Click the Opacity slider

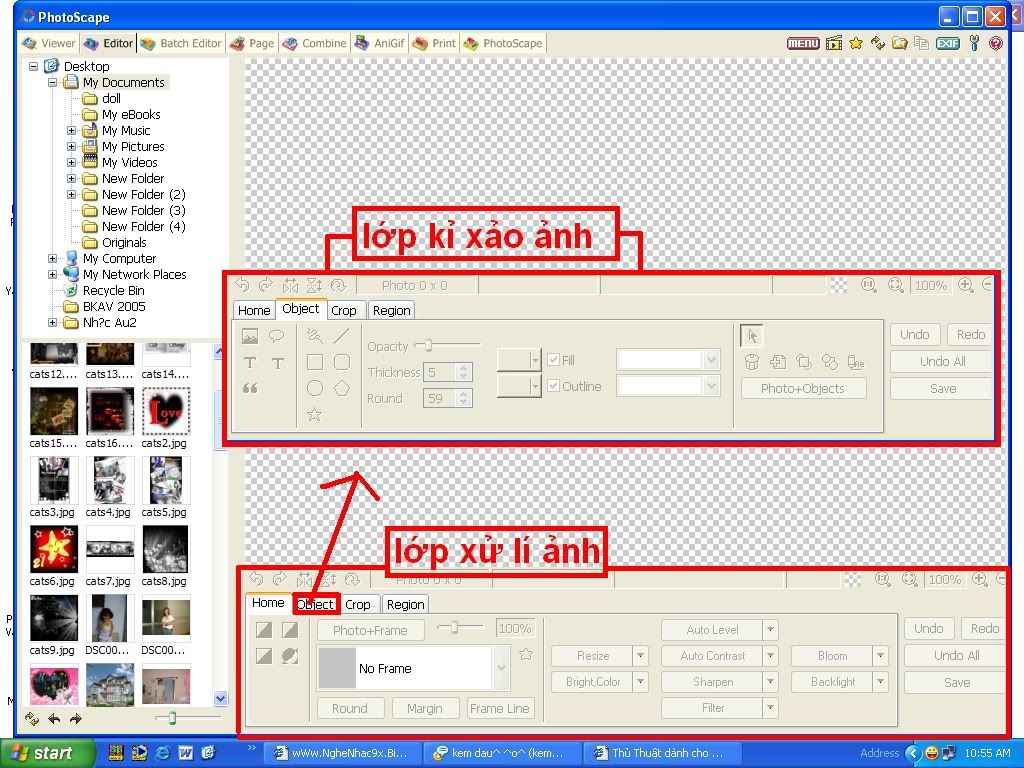(x=429, y=346)
